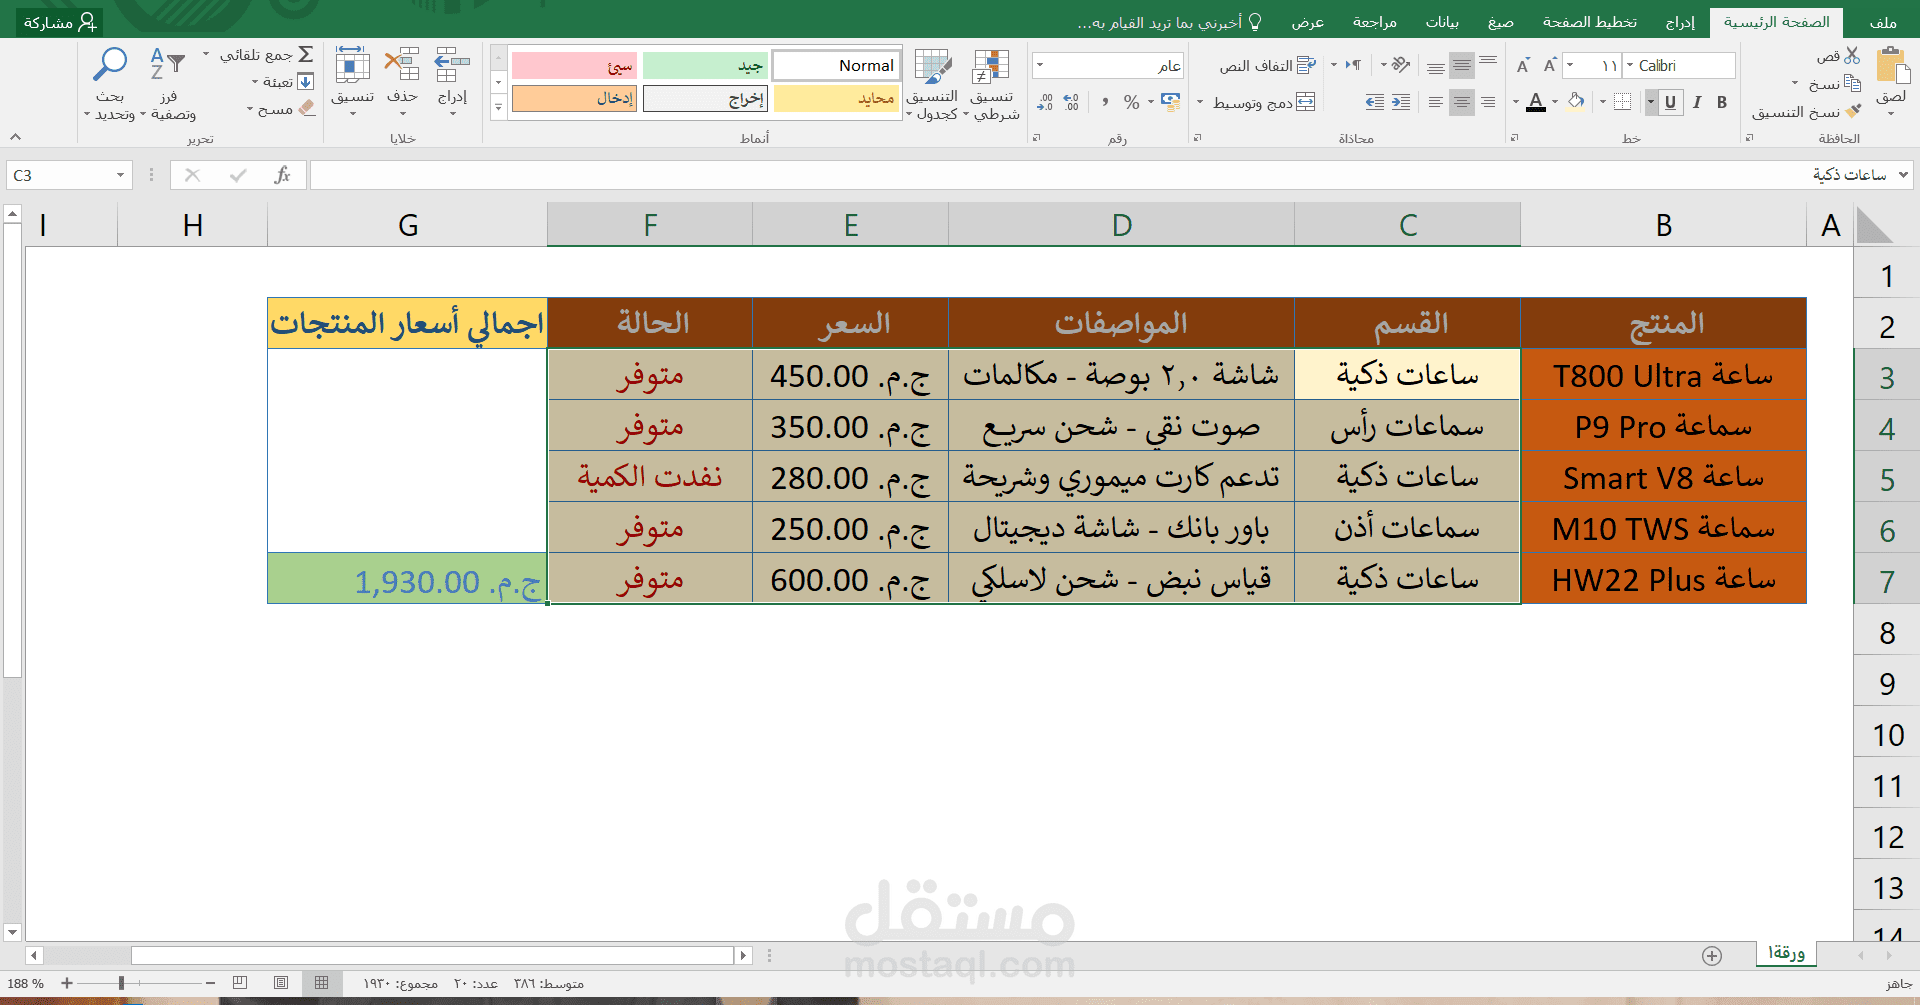Switch to the Formulas (صيغ) tab
This screenshot has width=1920, height=1005.
point(1500,22)
